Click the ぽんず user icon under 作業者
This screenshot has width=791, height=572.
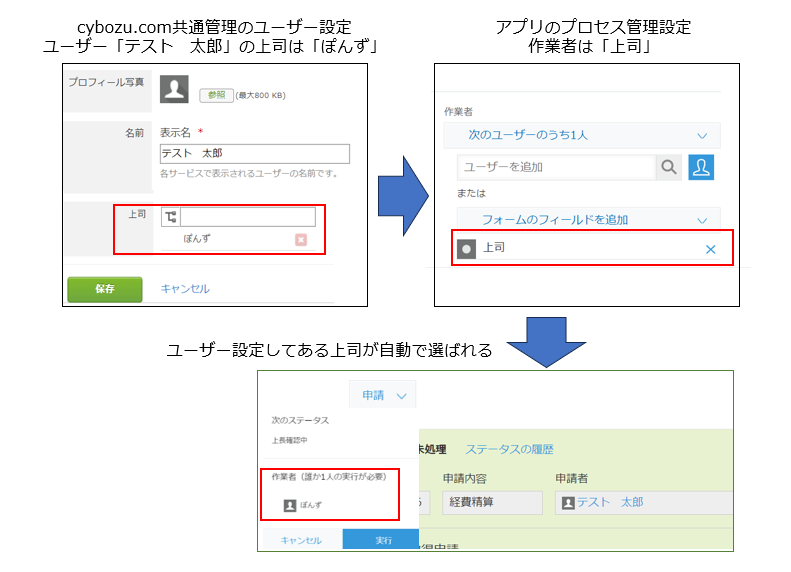(x=290, y=505)
